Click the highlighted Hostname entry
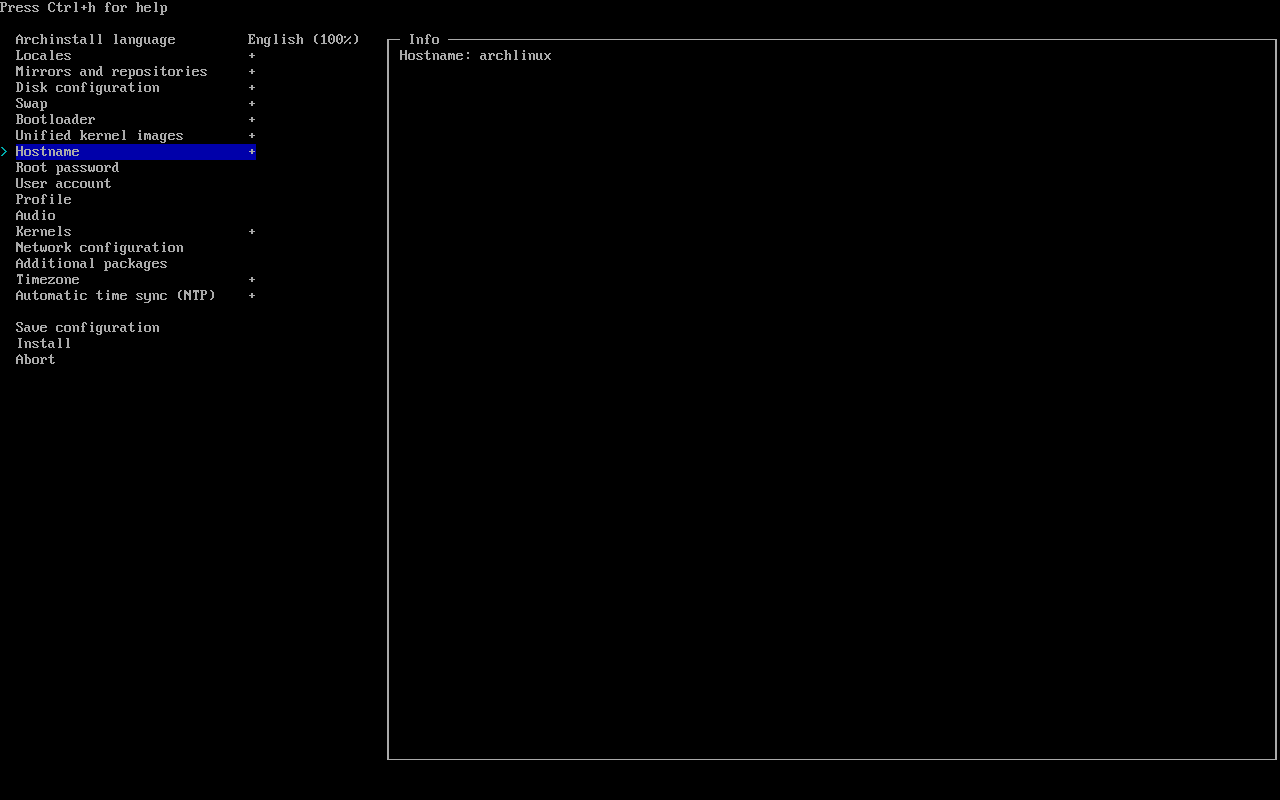Screen dimensions: 1280x800 (x=47, y=152)
